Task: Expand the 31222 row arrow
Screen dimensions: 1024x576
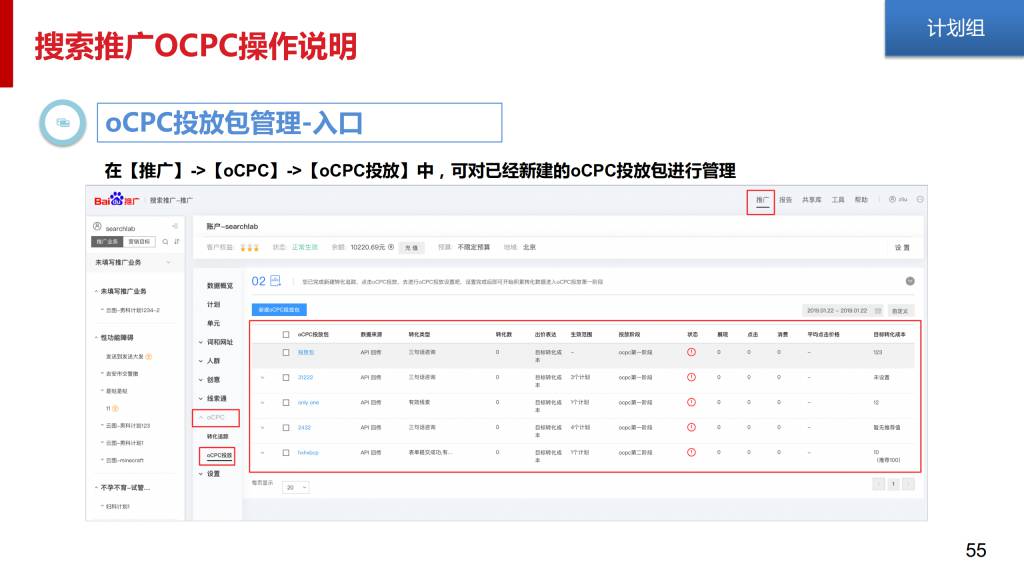Action: click(263, 377)
